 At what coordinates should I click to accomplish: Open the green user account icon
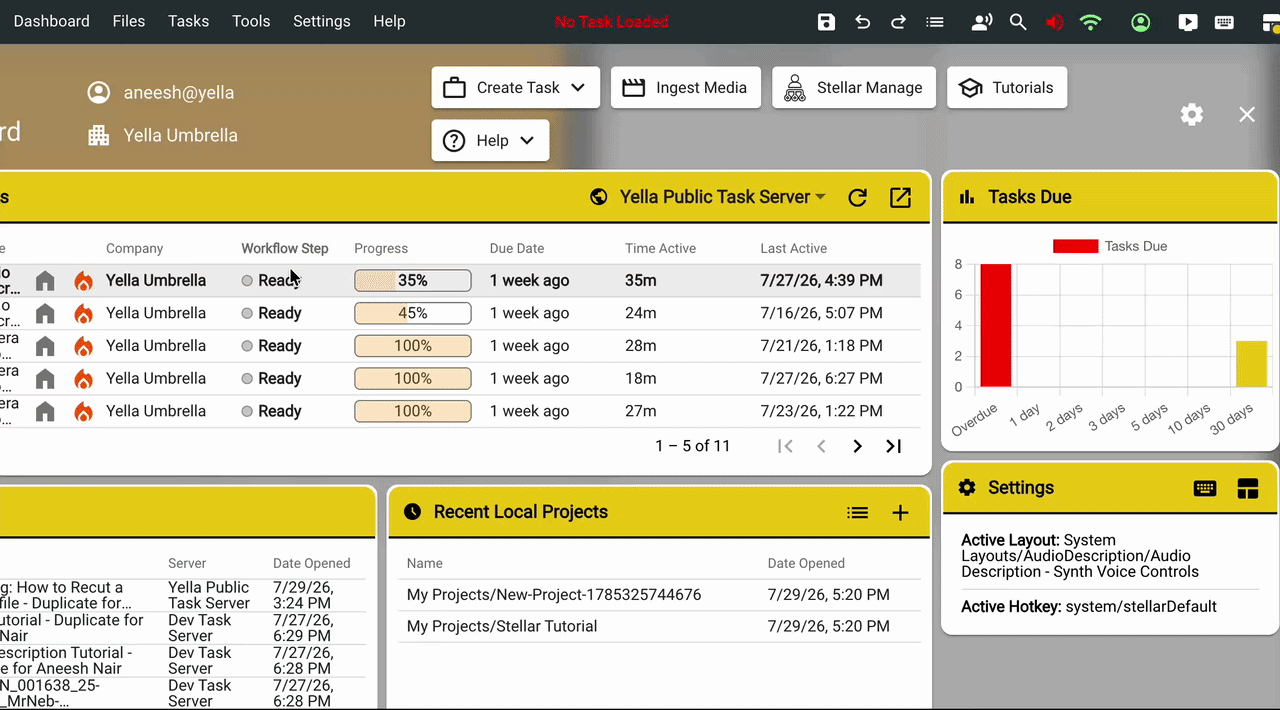click(x=1140, y=21)
